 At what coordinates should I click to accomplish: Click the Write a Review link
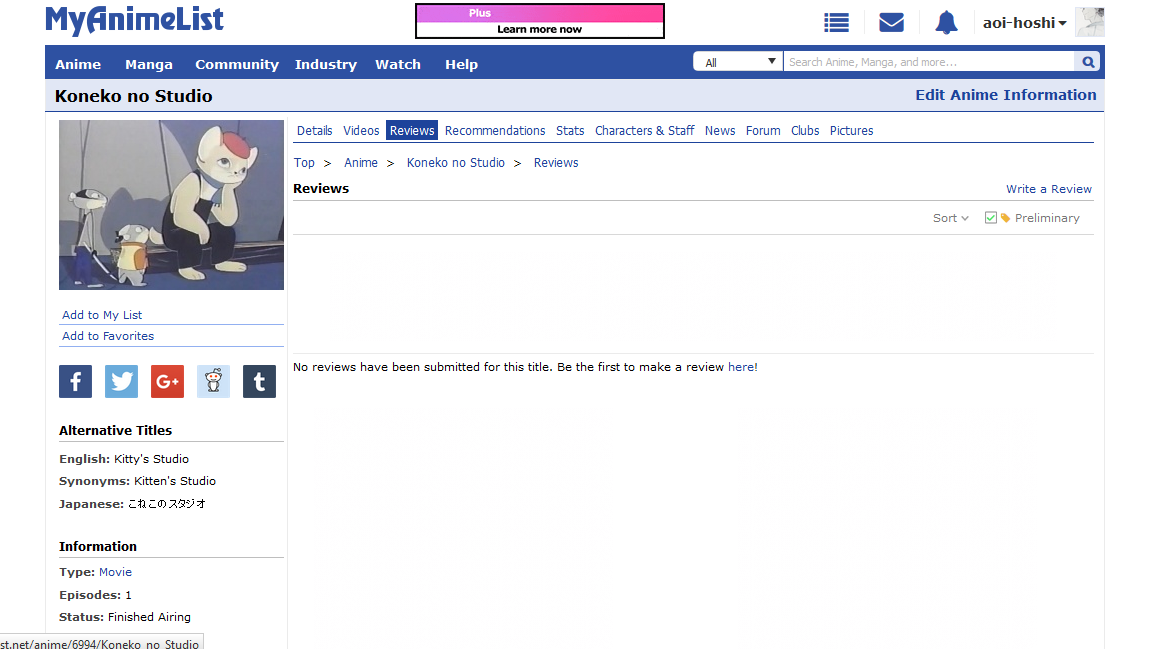coord(1048,189)
